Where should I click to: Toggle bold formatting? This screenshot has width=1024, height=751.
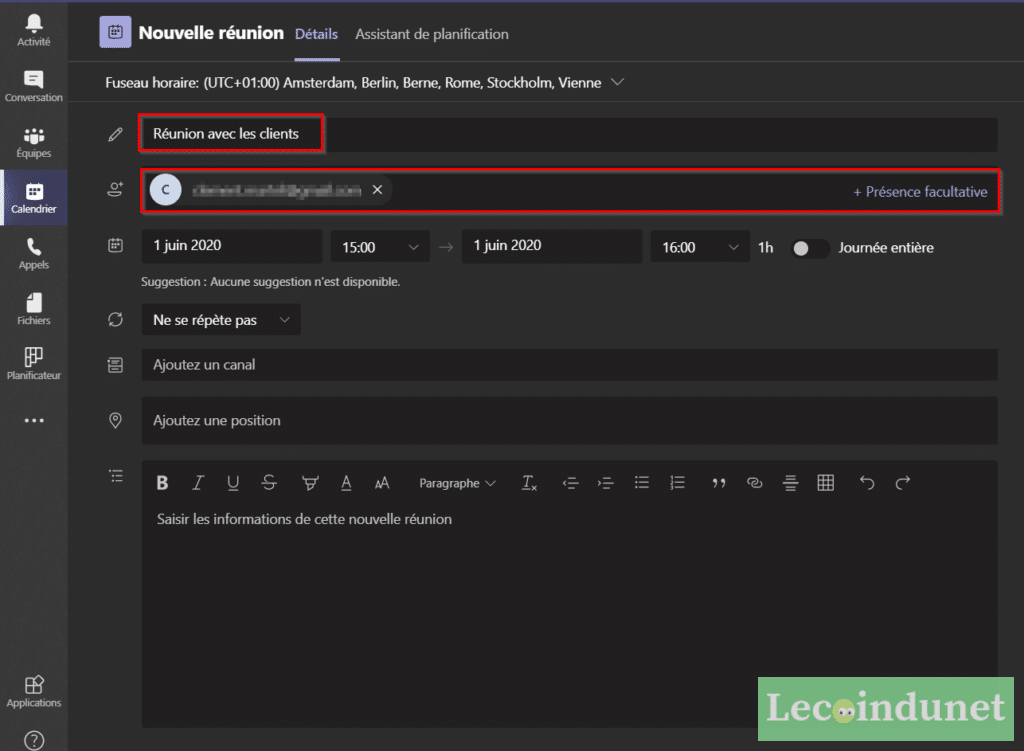click(x=163, y=483)
